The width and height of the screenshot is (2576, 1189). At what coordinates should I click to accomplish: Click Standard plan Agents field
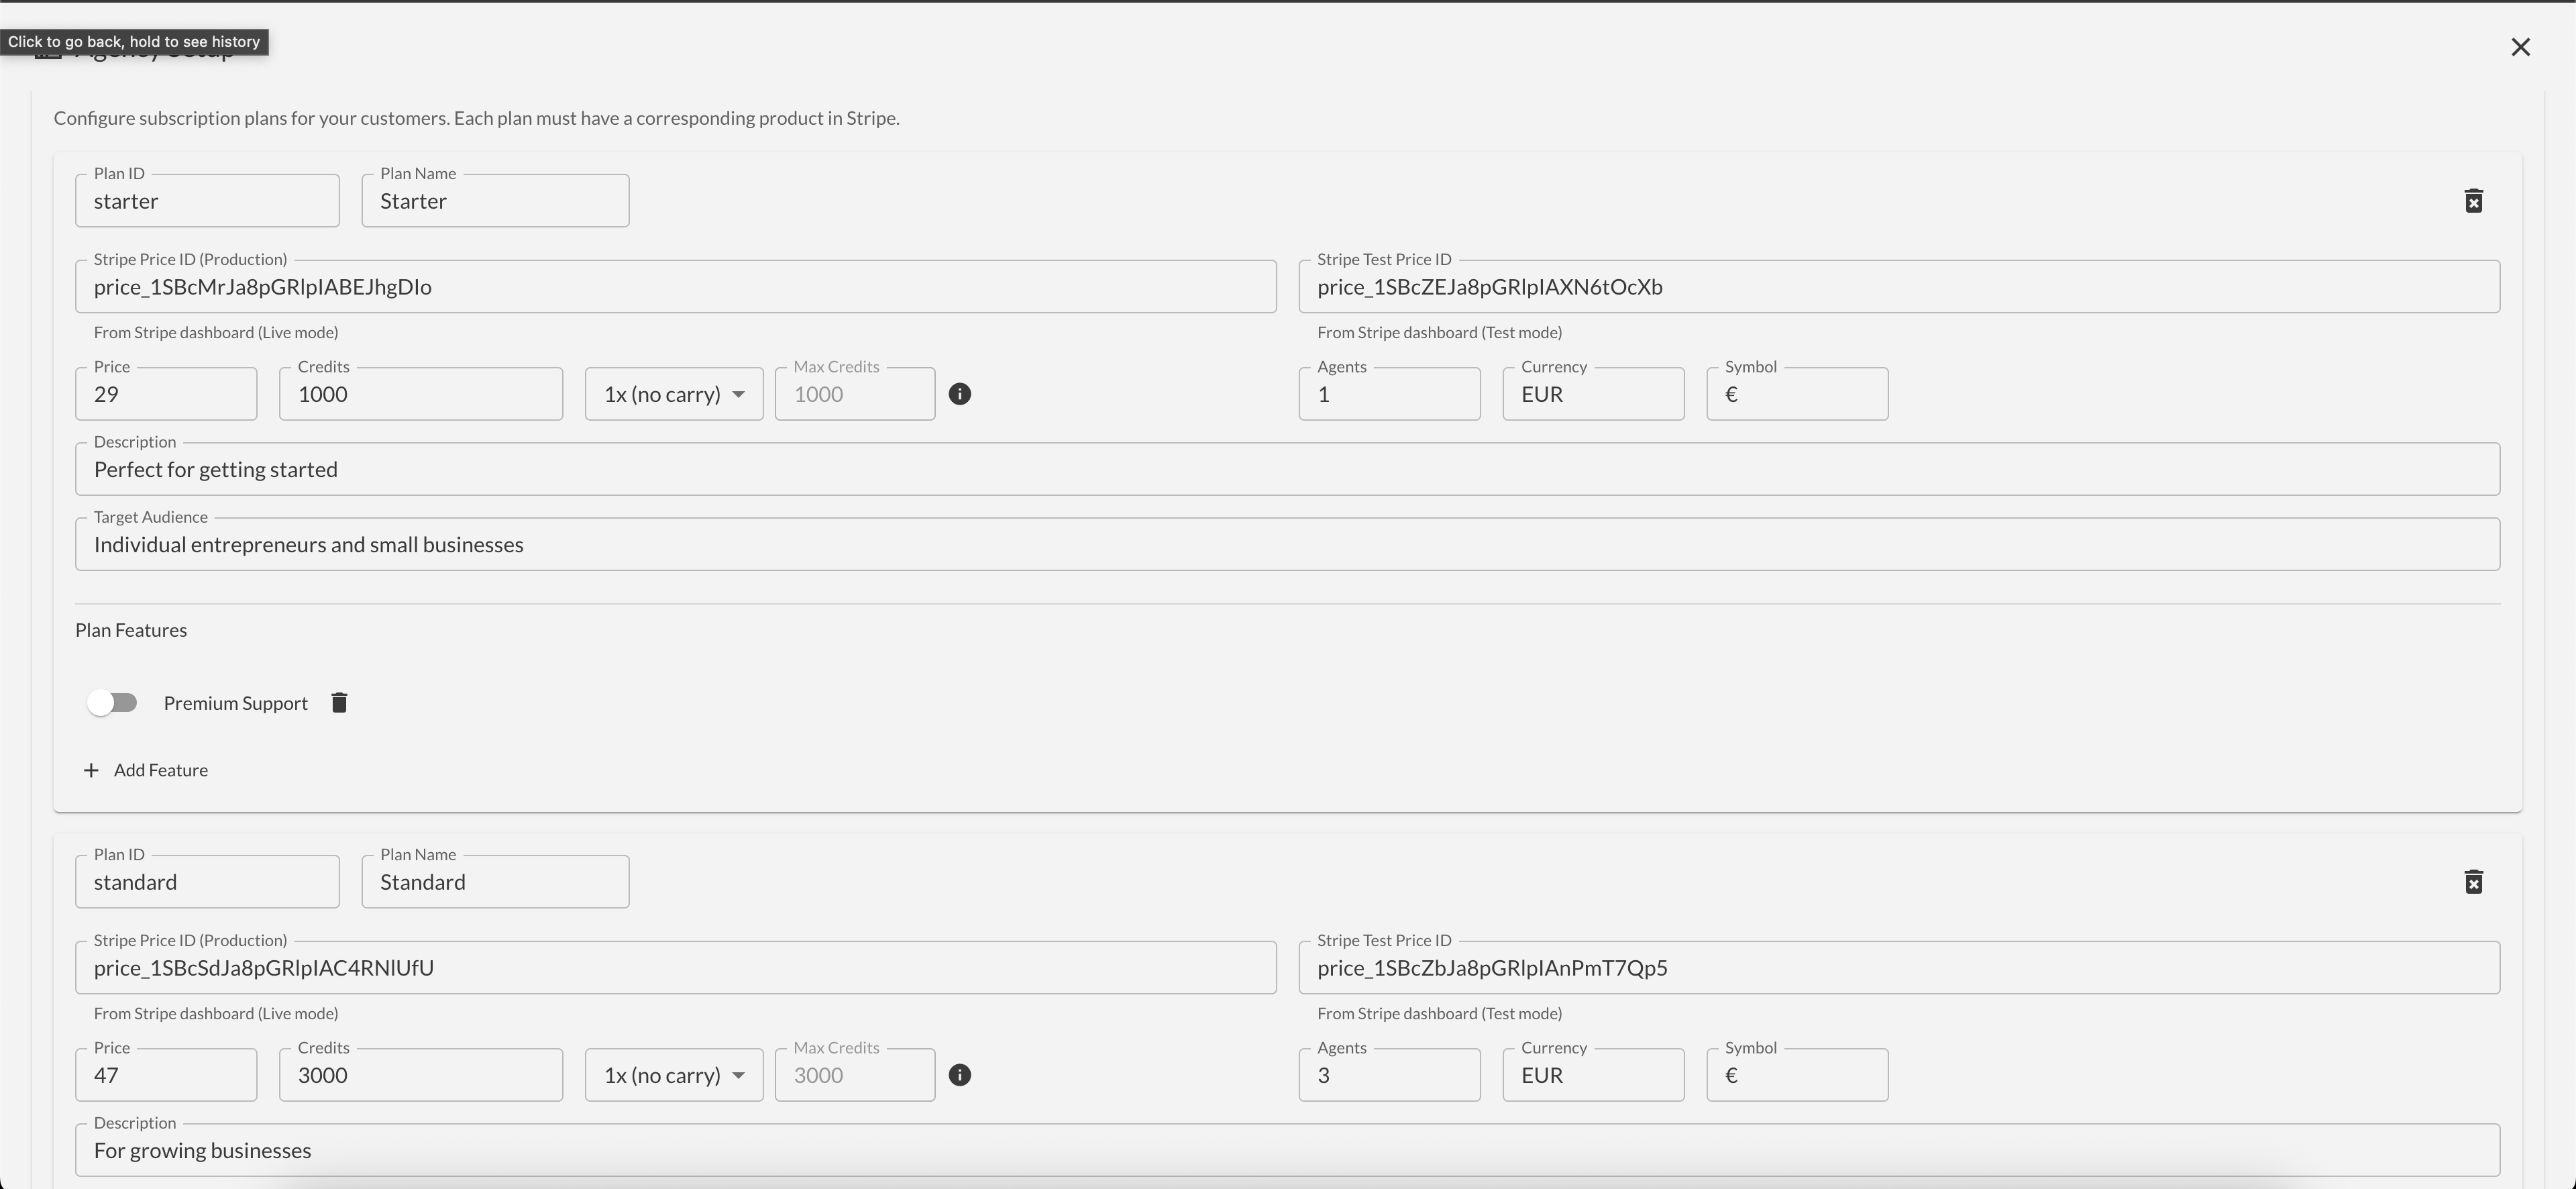click(x=1388, y=1075)
